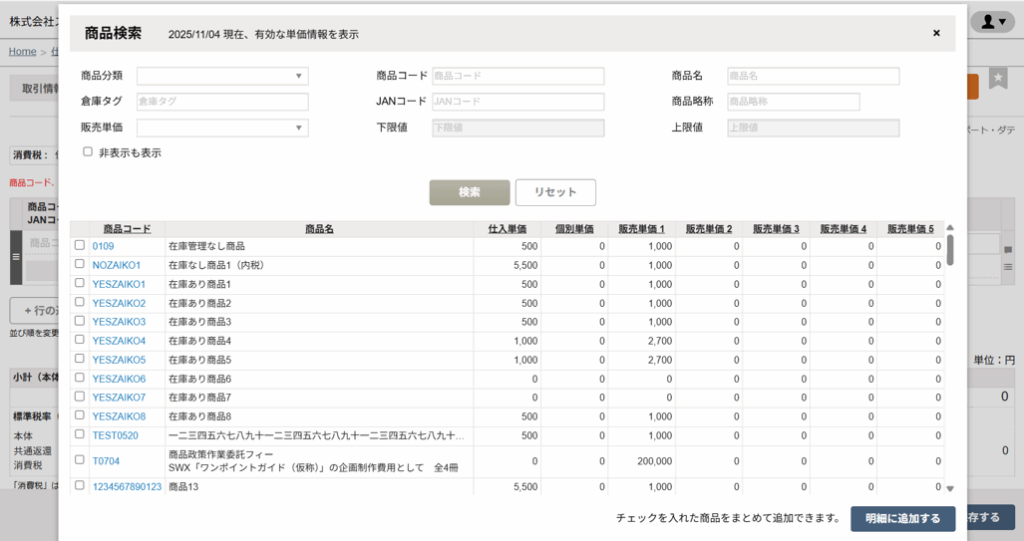Open the 販売単価 dropdown list
Image resolution: width=1024 pixels, height=541 pixels.
pos(222,128)
